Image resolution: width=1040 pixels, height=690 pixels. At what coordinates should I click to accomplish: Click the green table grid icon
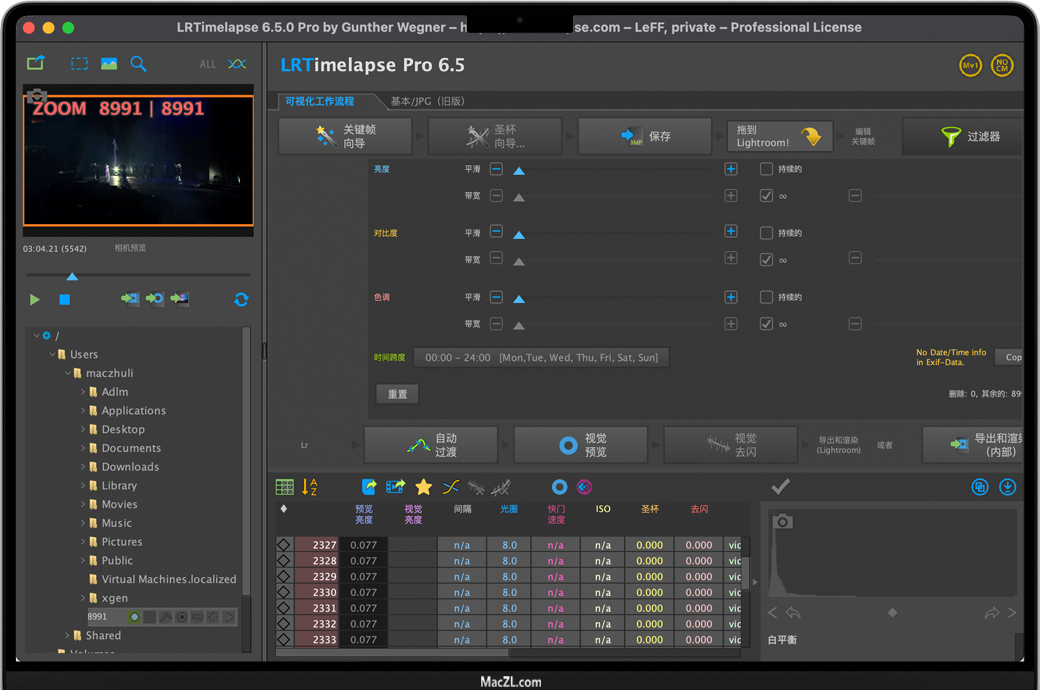pos(285,487)
